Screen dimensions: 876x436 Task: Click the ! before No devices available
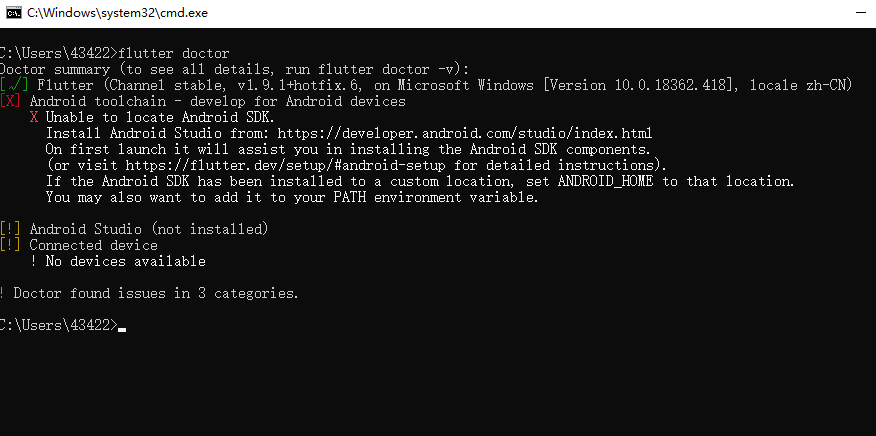pos(34,261)
